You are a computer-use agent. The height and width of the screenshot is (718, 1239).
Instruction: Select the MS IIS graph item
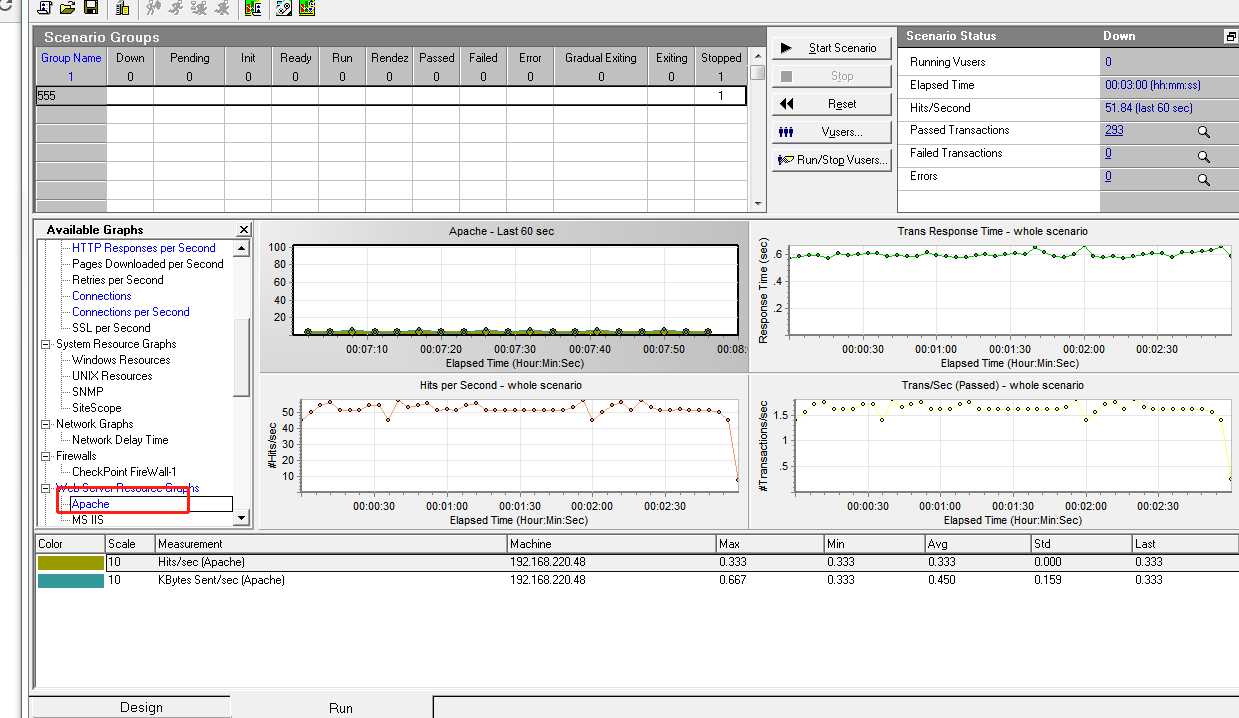click(87, 520)
